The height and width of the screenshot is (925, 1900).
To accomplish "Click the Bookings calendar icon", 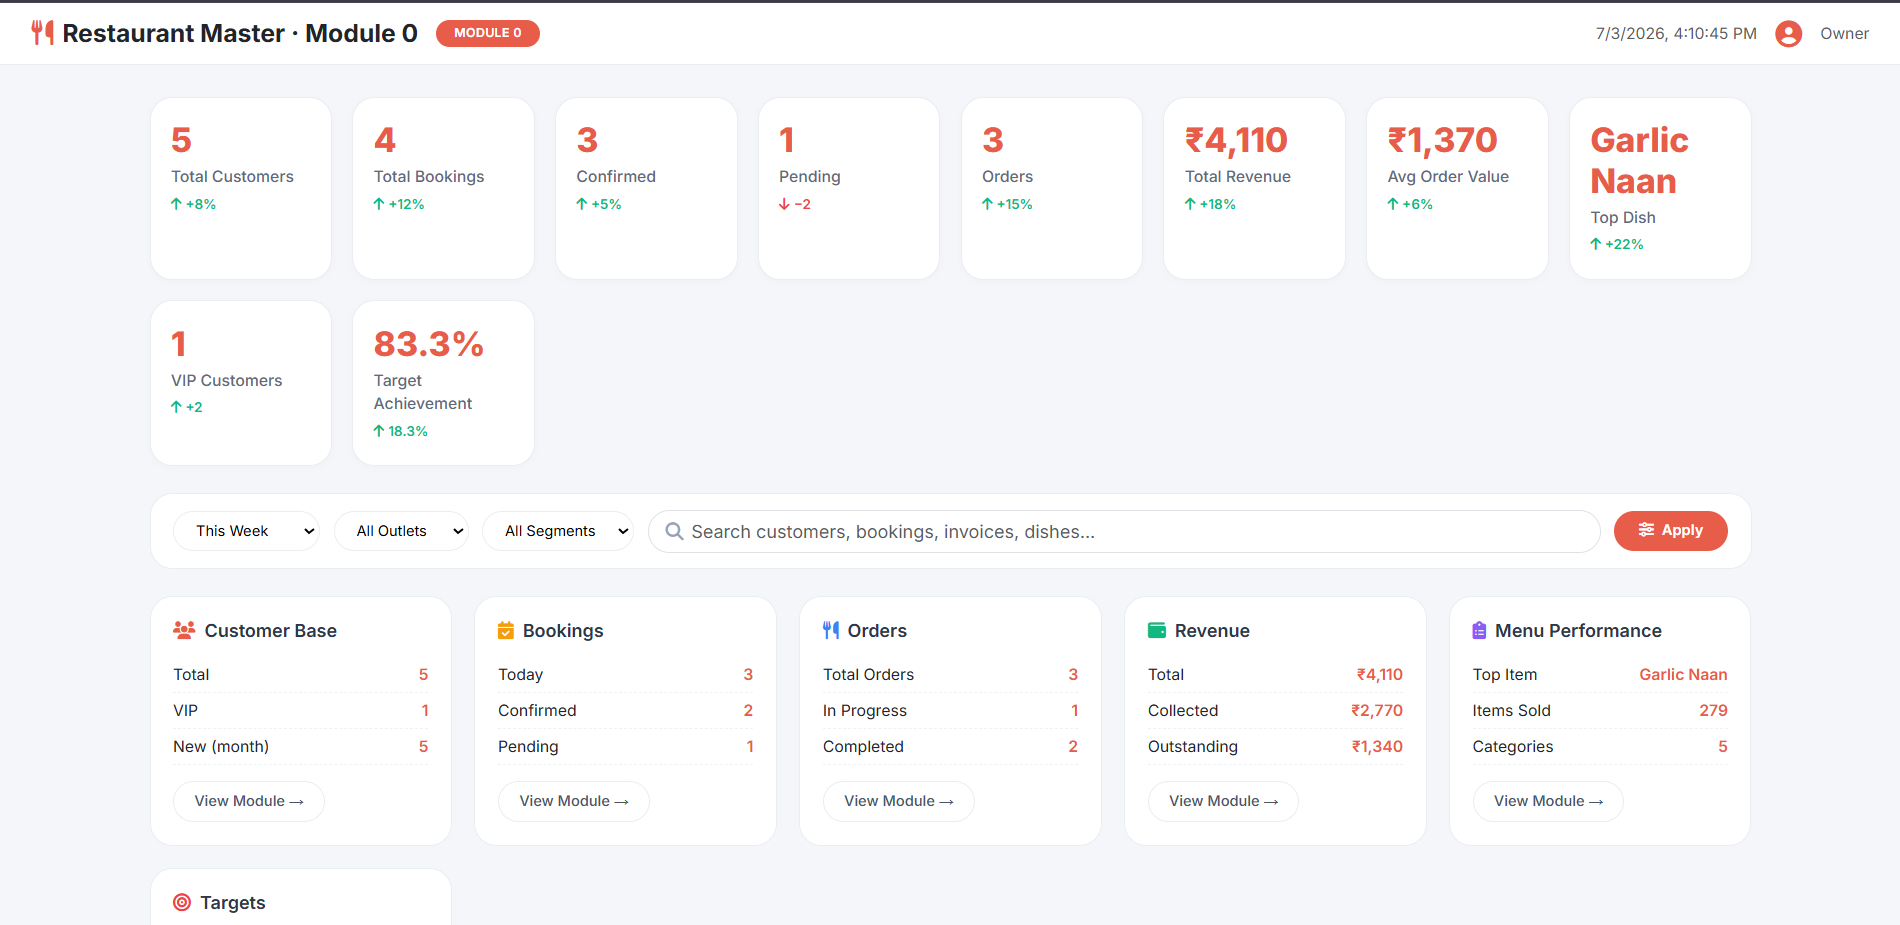I will [506, 630].
